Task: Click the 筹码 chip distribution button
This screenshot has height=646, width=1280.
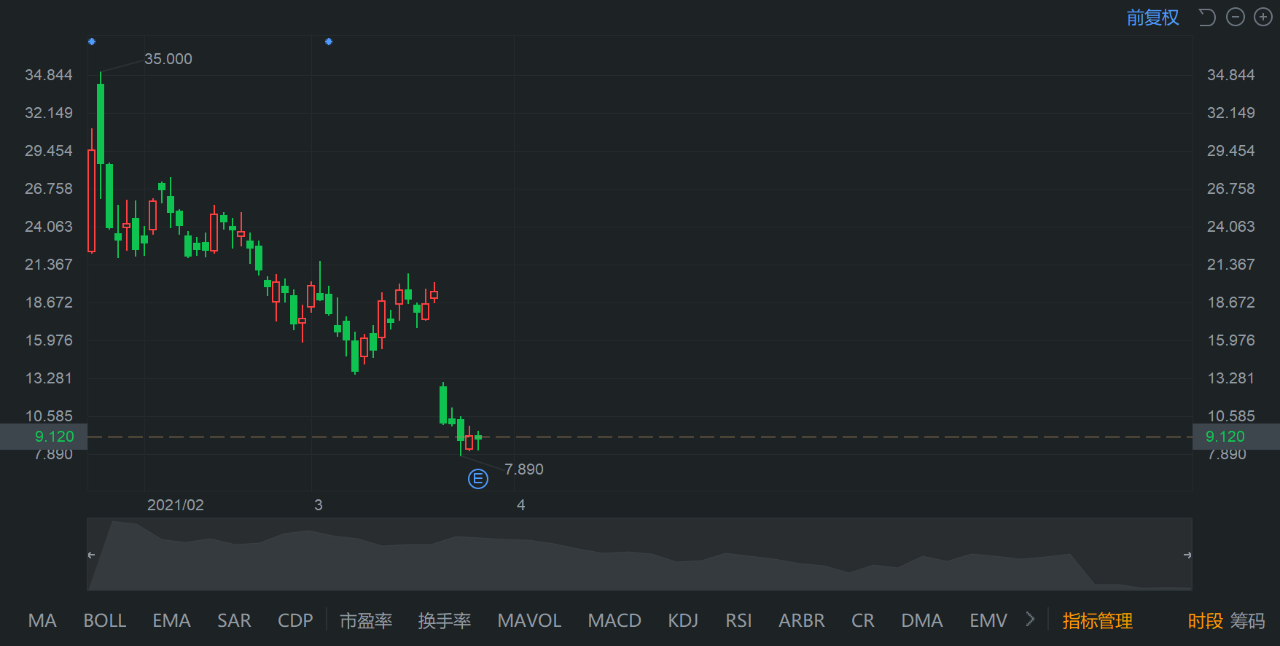Action: [x=1247, y=621]
